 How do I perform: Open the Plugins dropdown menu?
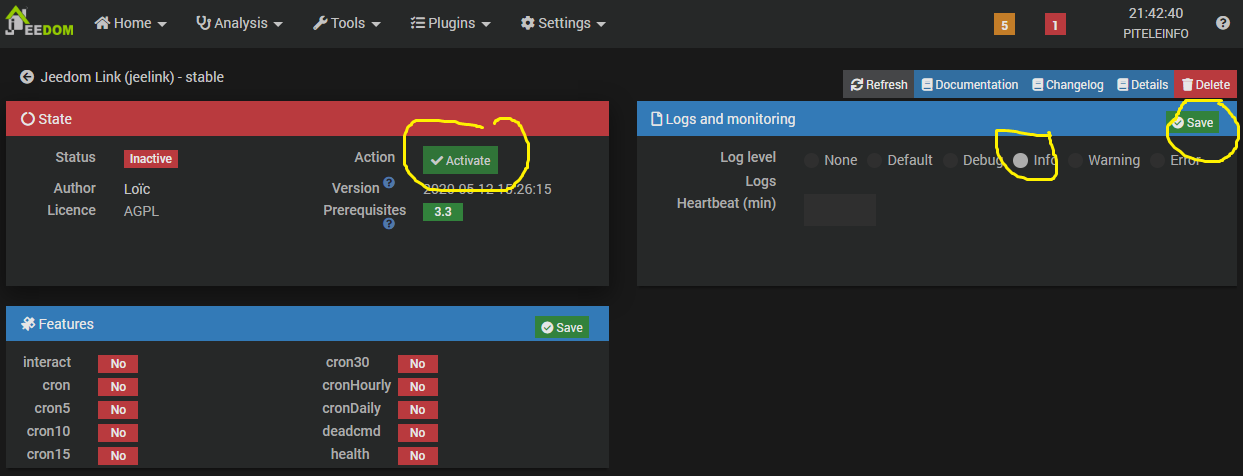451,23
